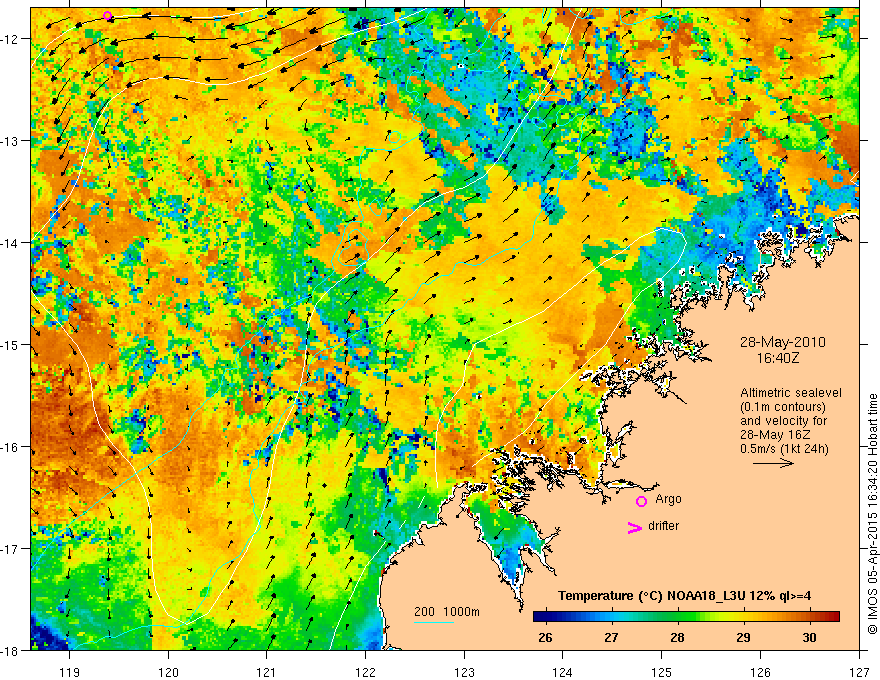Click the temperature color bar
This screenshot has height=680, width=880.
point(686,616)
